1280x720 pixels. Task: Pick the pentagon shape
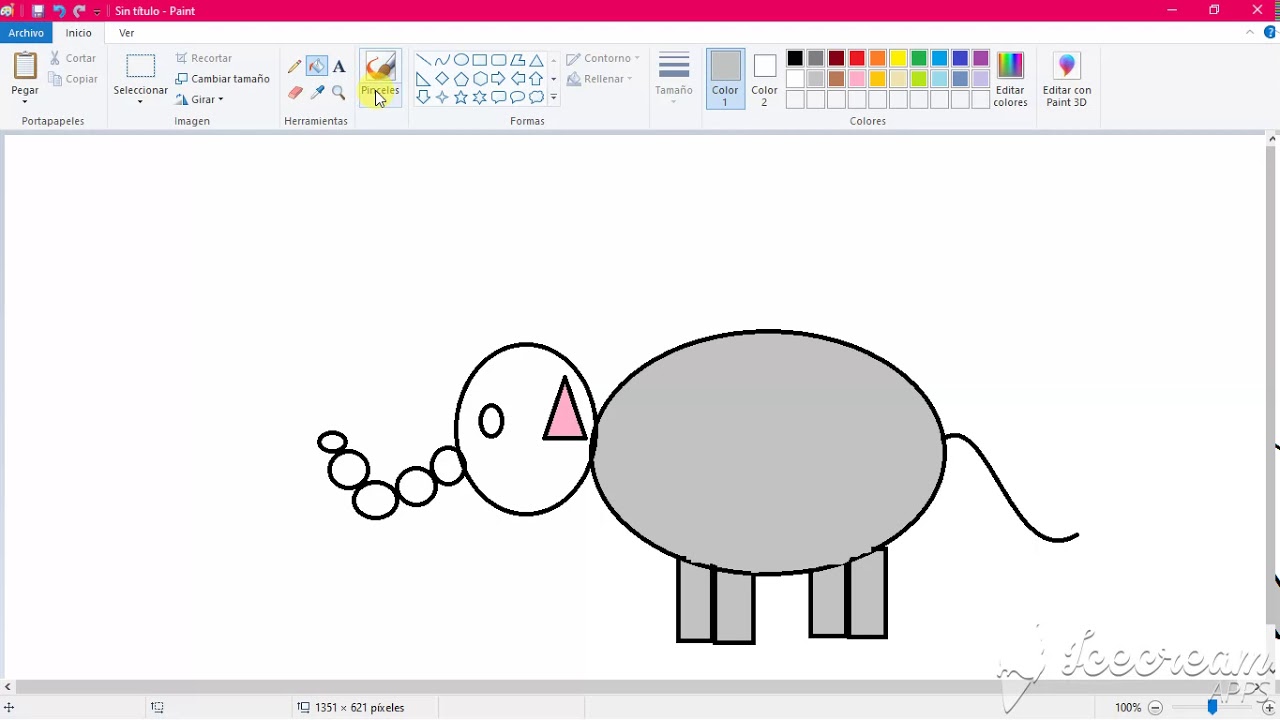pos(461,79)
